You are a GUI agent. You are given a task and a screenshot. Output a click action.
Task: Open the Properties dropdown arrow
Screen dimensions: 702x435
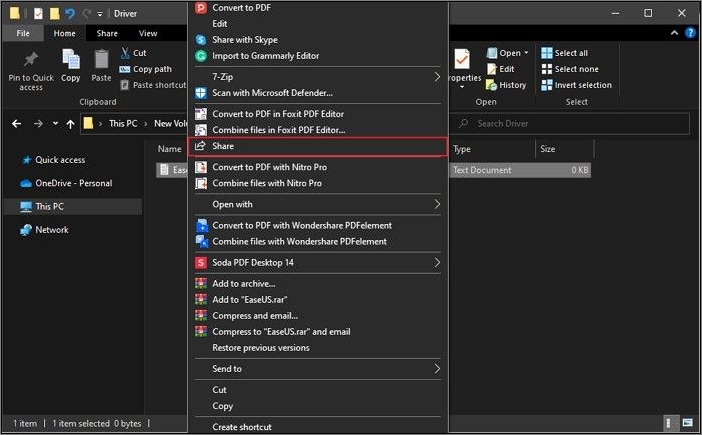(462, 87)
